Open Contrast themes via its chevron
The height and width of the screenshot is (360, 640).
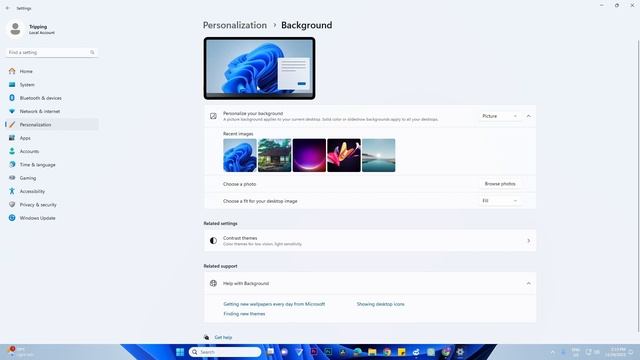[529, 241]
